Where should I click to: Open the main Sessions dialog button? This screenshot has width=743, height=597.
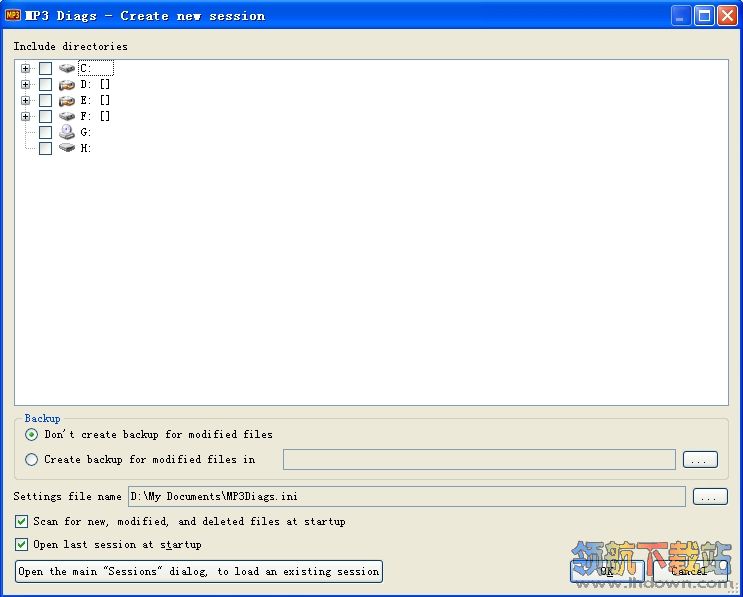coord(199,571)
